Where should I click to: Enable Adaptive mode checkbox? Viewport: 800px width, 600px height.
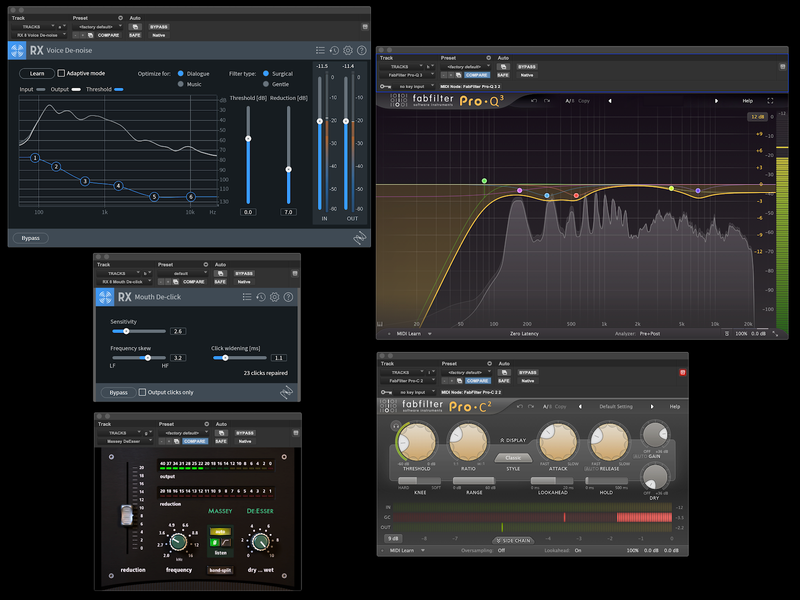tap(61, 73)
